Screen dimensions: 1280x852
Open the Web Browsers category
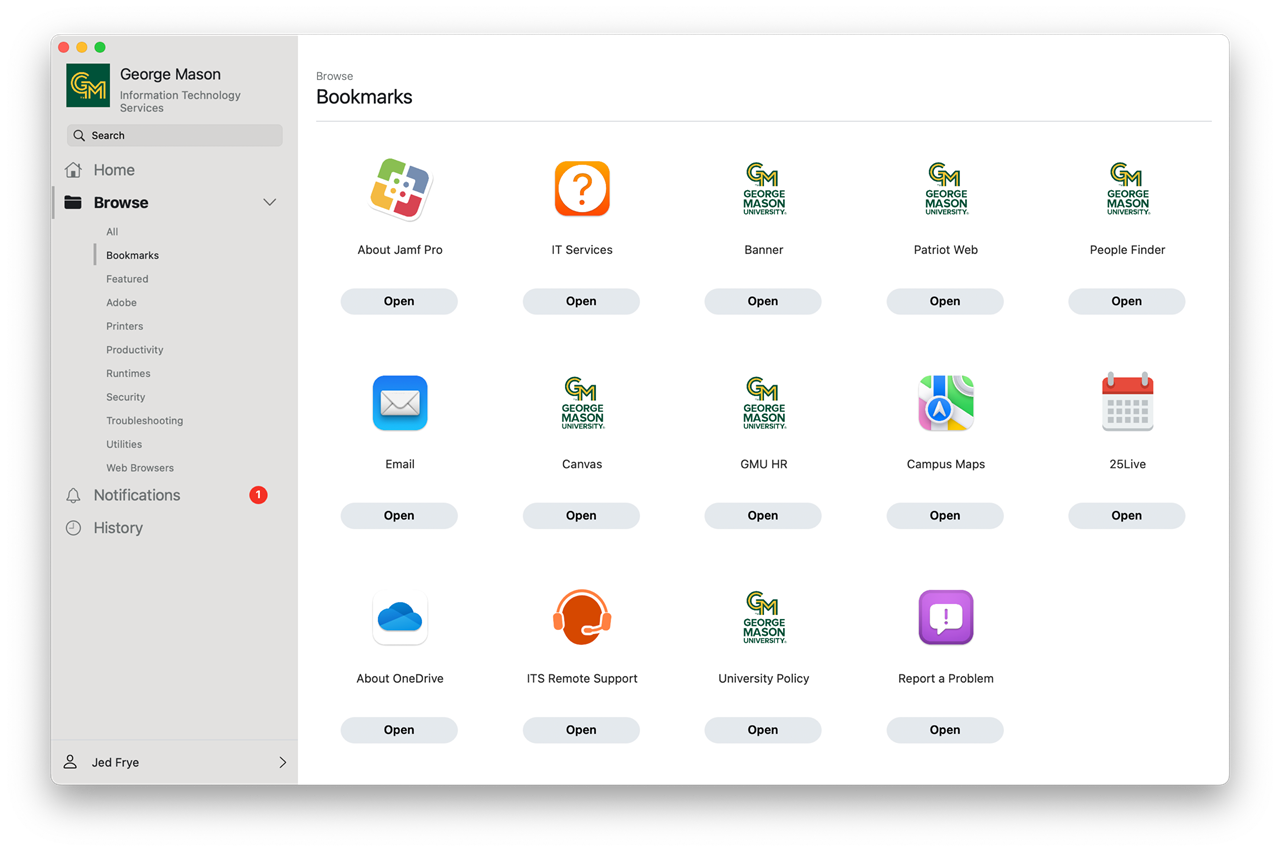coord(140,468)
